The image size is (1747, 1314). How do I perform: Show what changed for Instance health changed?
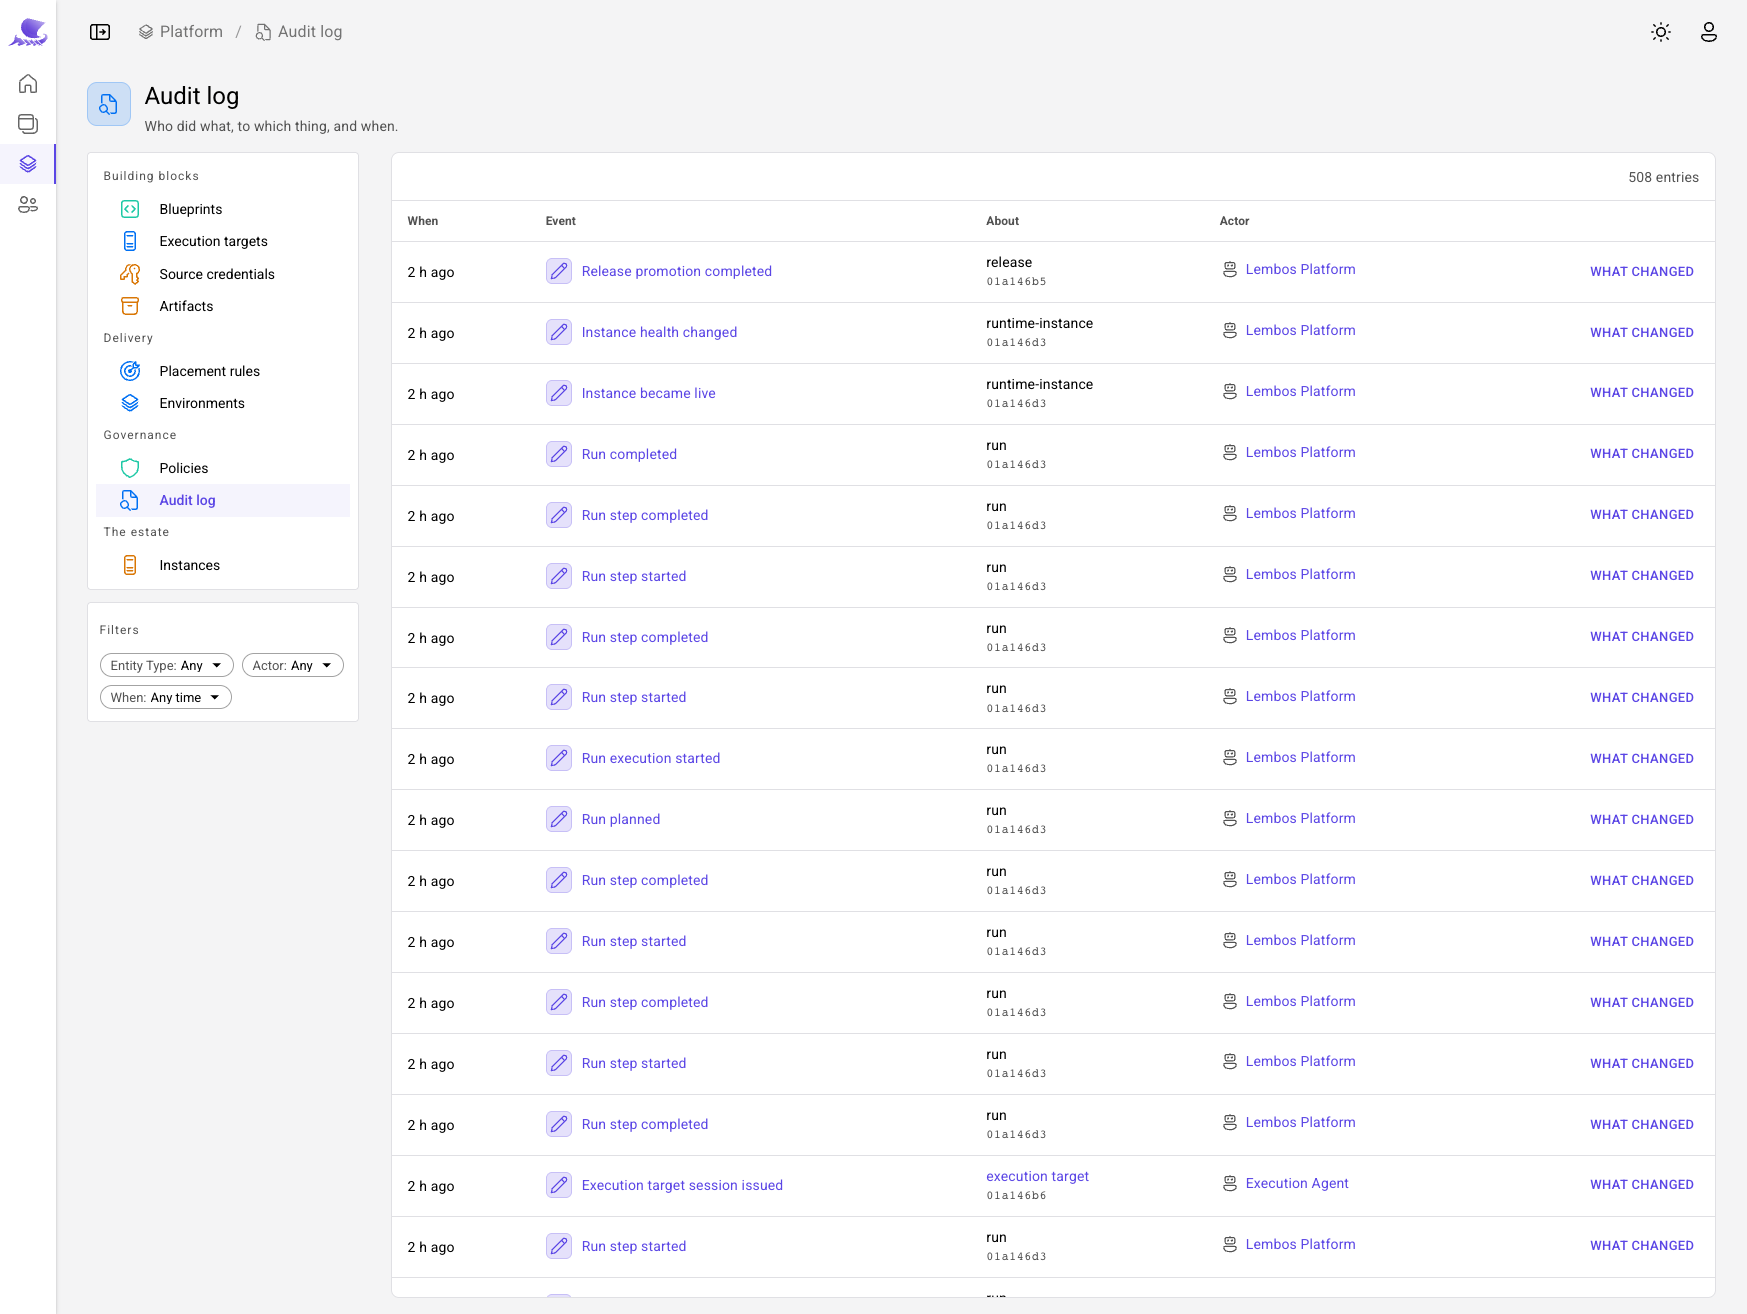(1642, 332)
